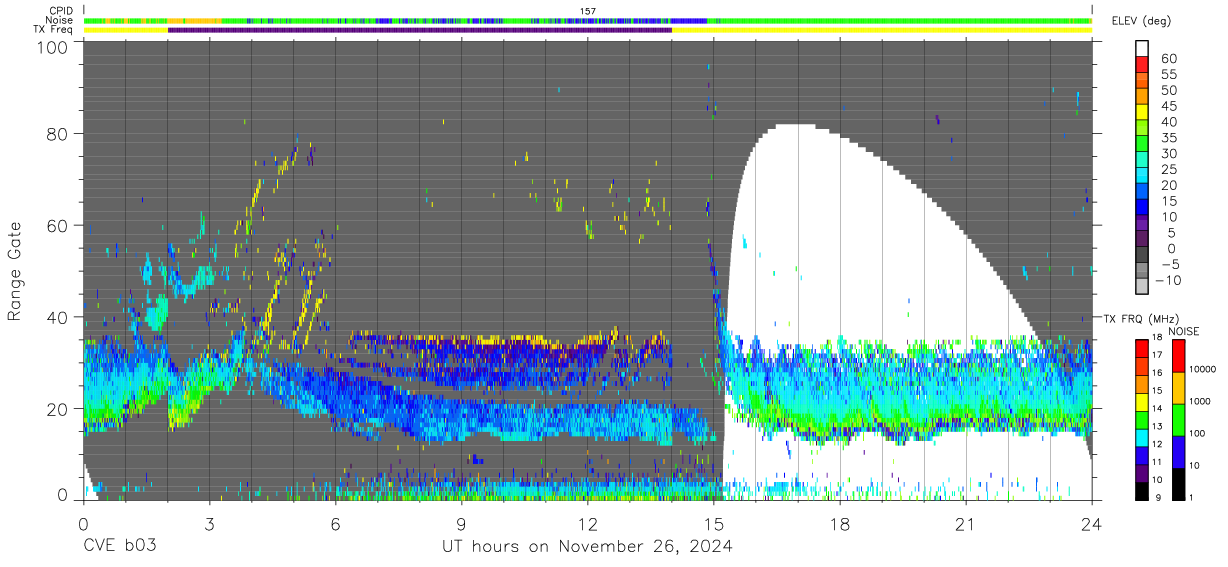Click the 'CPID' label at top left
The width and height of the screenshot is (1228, 567).
[59, 11]
